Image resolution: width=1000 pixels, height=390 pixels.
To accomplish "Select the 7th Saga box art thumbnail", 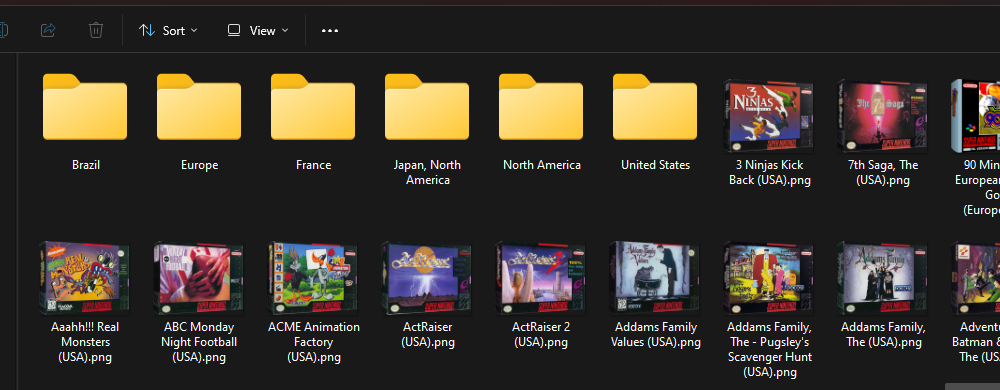I will (x=883, y=116).
